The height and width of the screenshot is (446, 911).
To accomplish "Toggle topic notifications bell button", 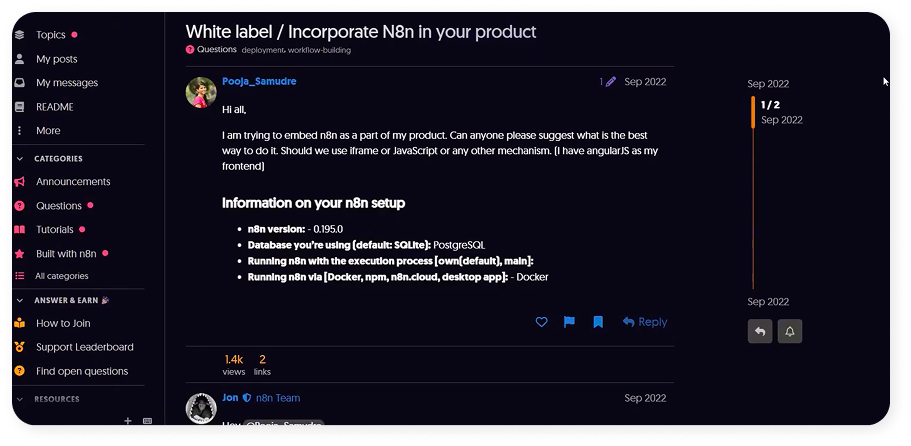I will tap(790, 331).
